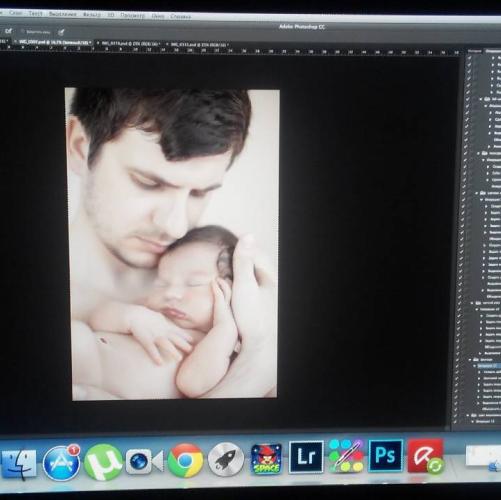
Task: Toggle checkmark of the topmost action set folder
Action: click(x=468, y=99)
